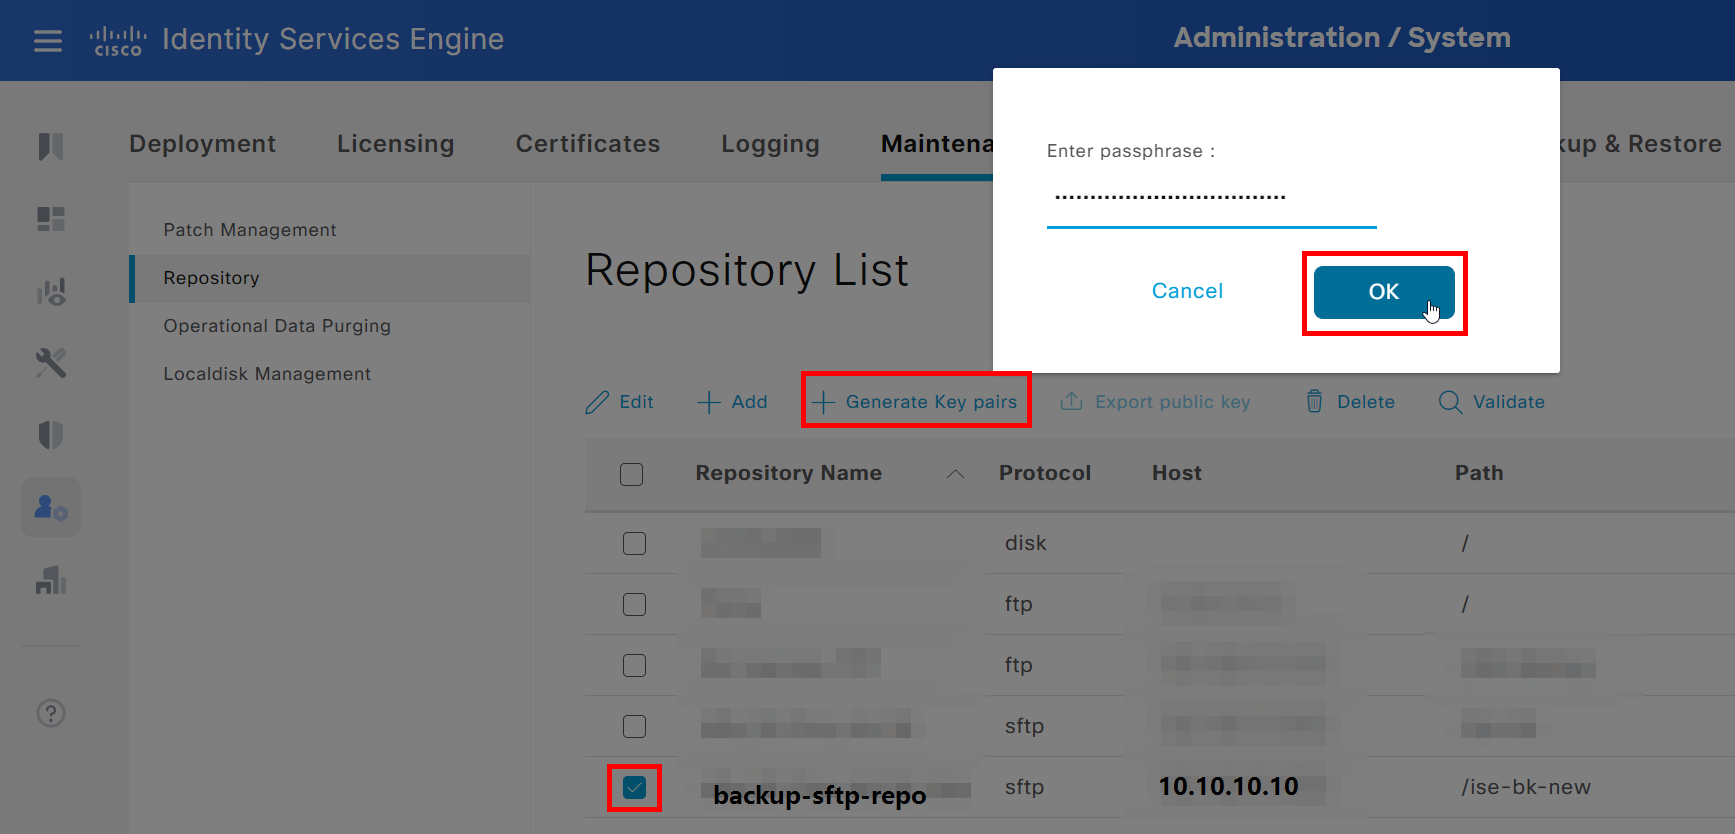1735x834 pixels.
Task: Open the tools wrench icon in sidebar
Action: tap(51, 363)
